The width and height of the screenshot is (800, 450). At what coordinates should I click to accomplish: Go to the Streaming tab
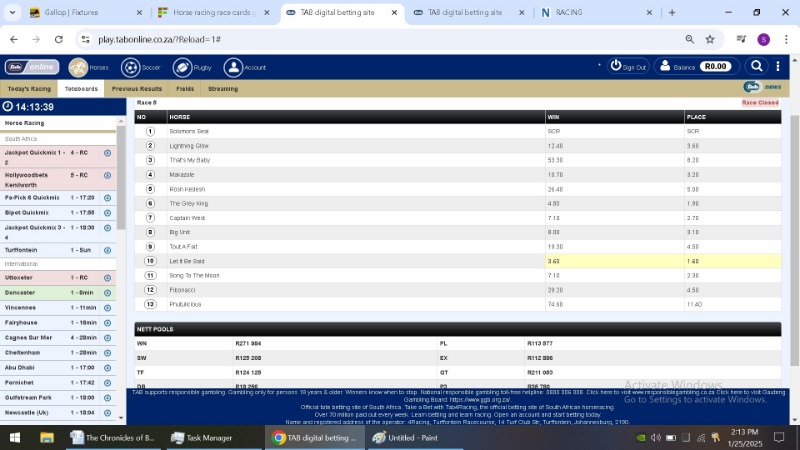[x=222, y=88]
